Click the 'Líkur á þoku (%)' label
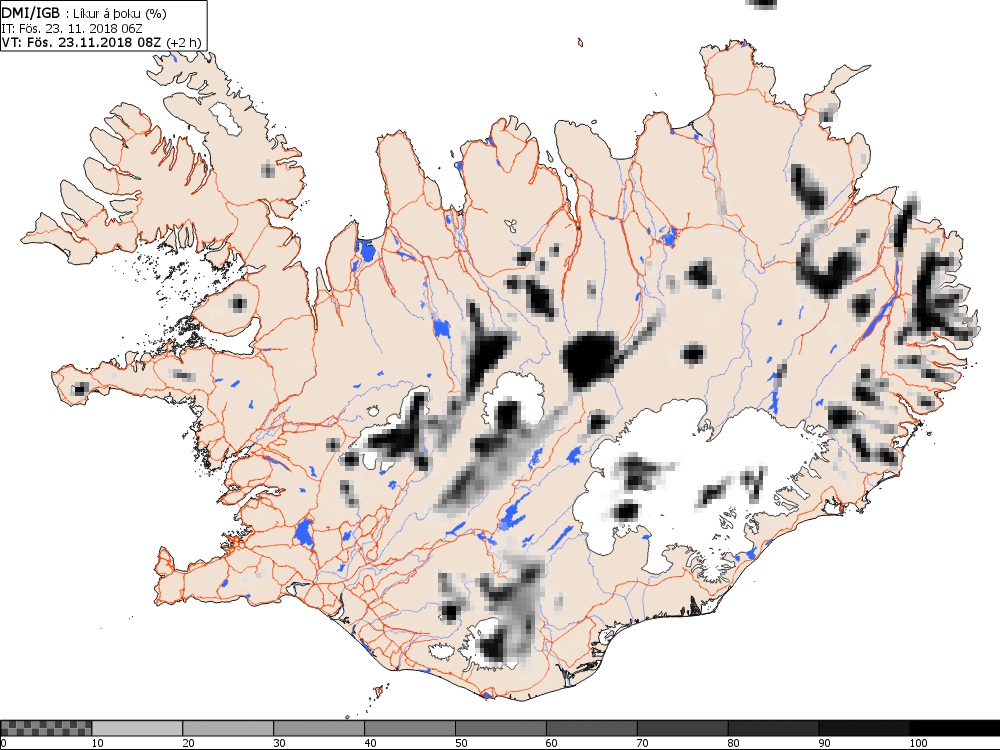This screenshot has height=750, width=1000. point(120,14)
